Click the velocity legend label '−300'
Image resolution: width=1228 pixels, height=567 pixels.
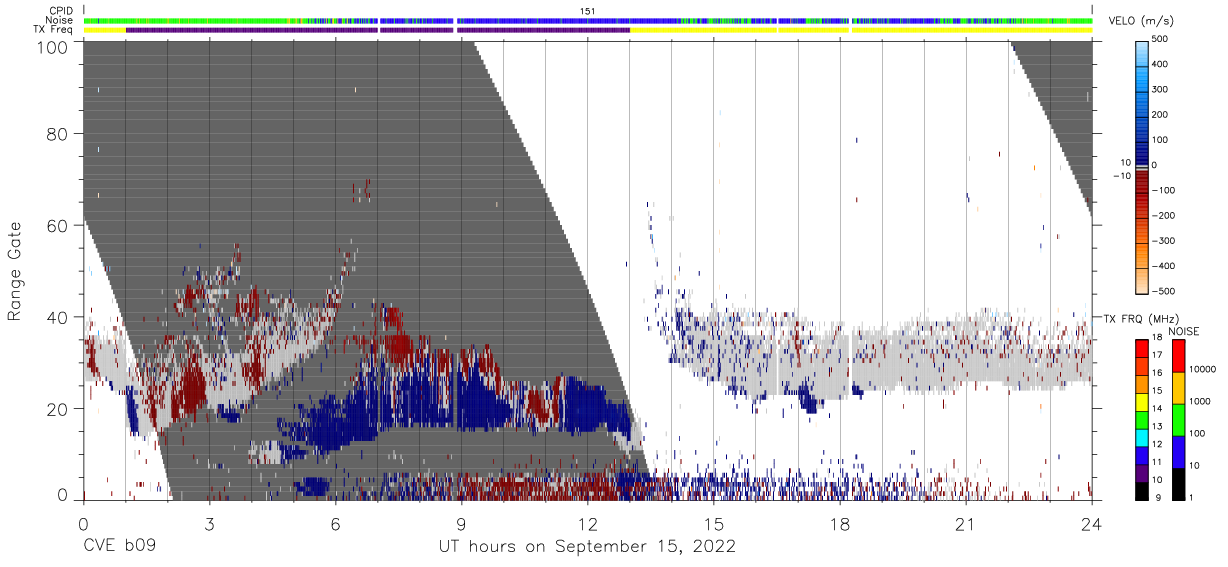click(x=1163, y=241)
